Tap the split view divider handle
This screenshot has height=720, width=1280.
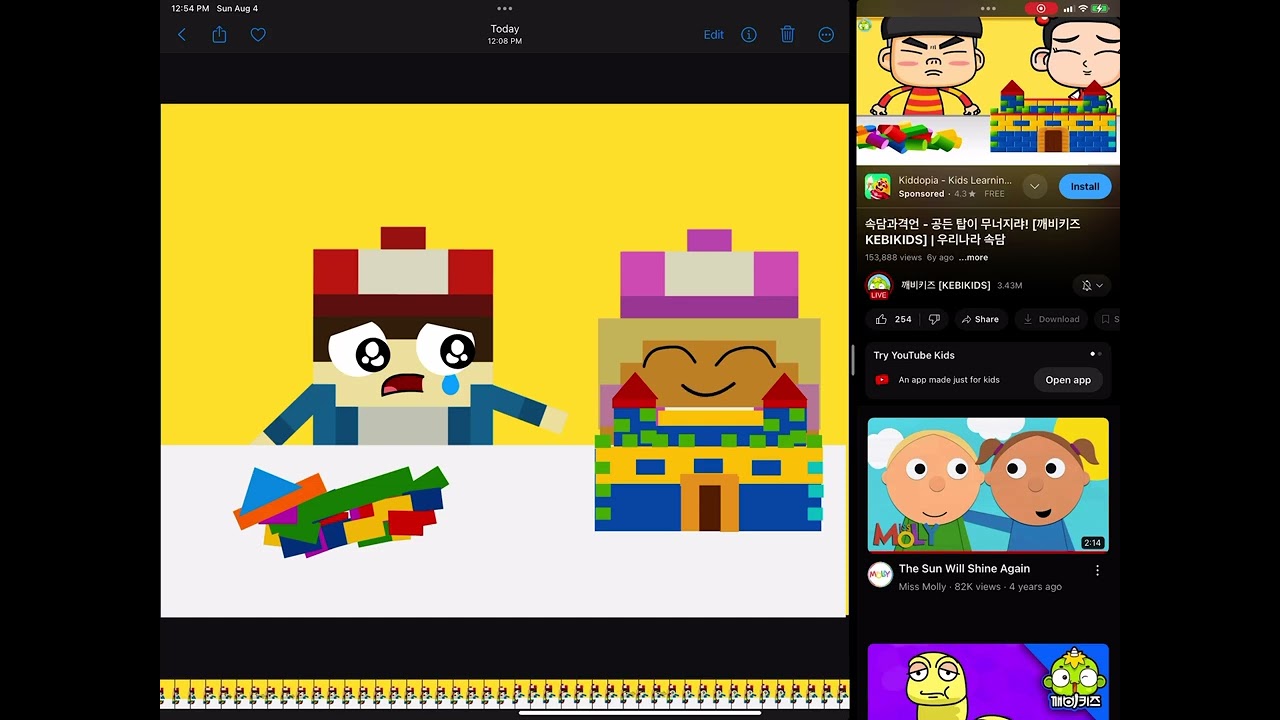point(852,360)
